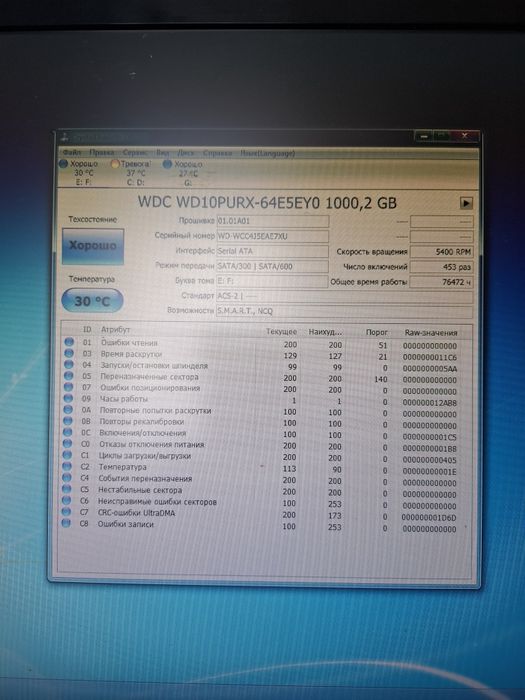The image size is (525, 700).
Task: Click the Порог column header
Action: (x=376, y=333)
